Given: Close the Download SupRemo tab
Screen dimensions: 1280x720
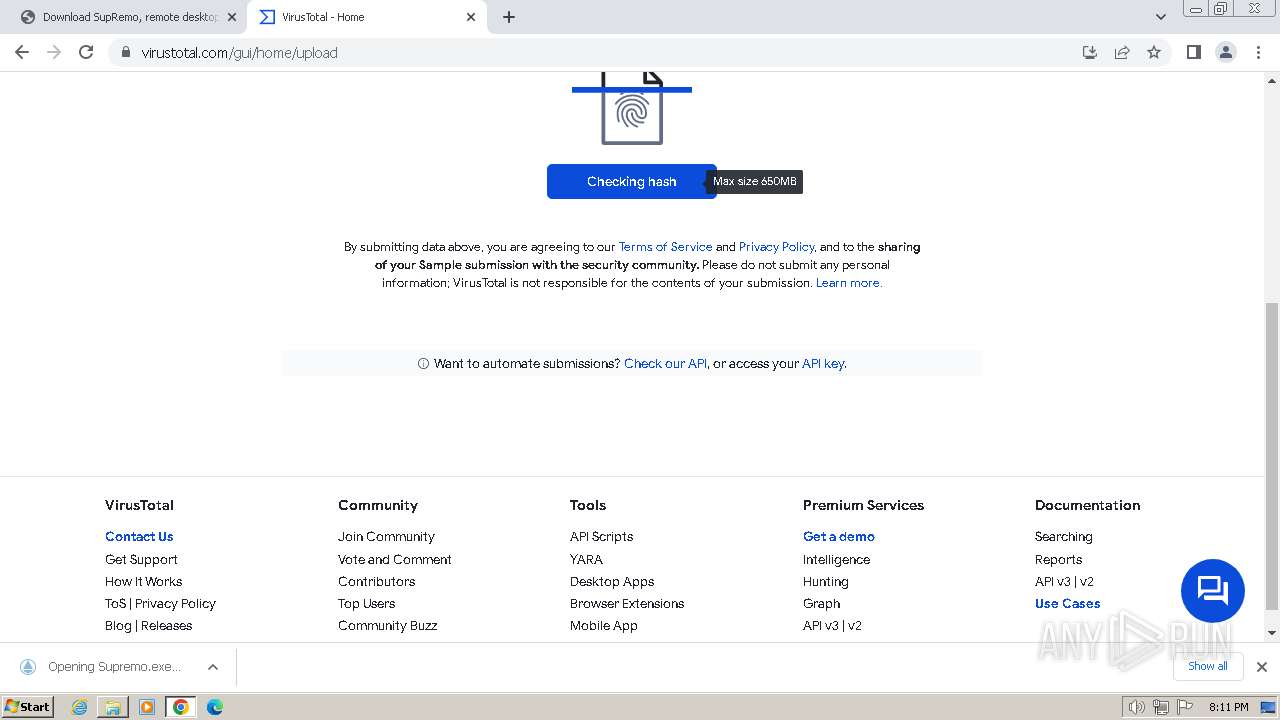Looking at the screenshot, I should click(x=232, y=17).
